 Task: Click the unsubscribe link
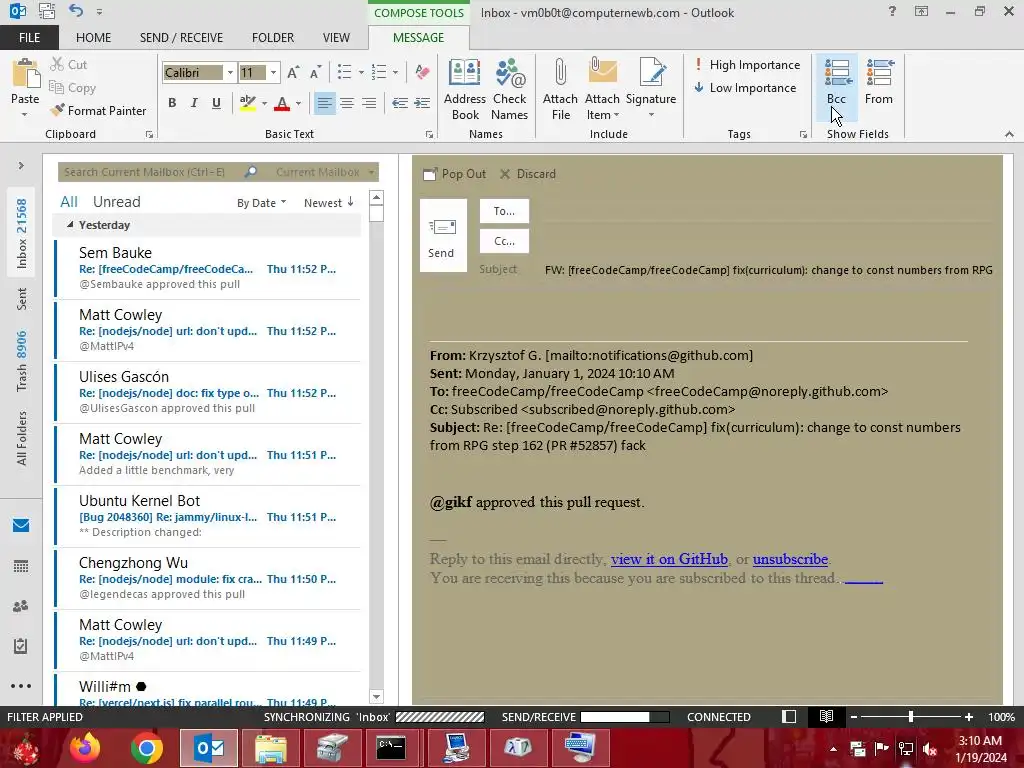click(790, 559)
